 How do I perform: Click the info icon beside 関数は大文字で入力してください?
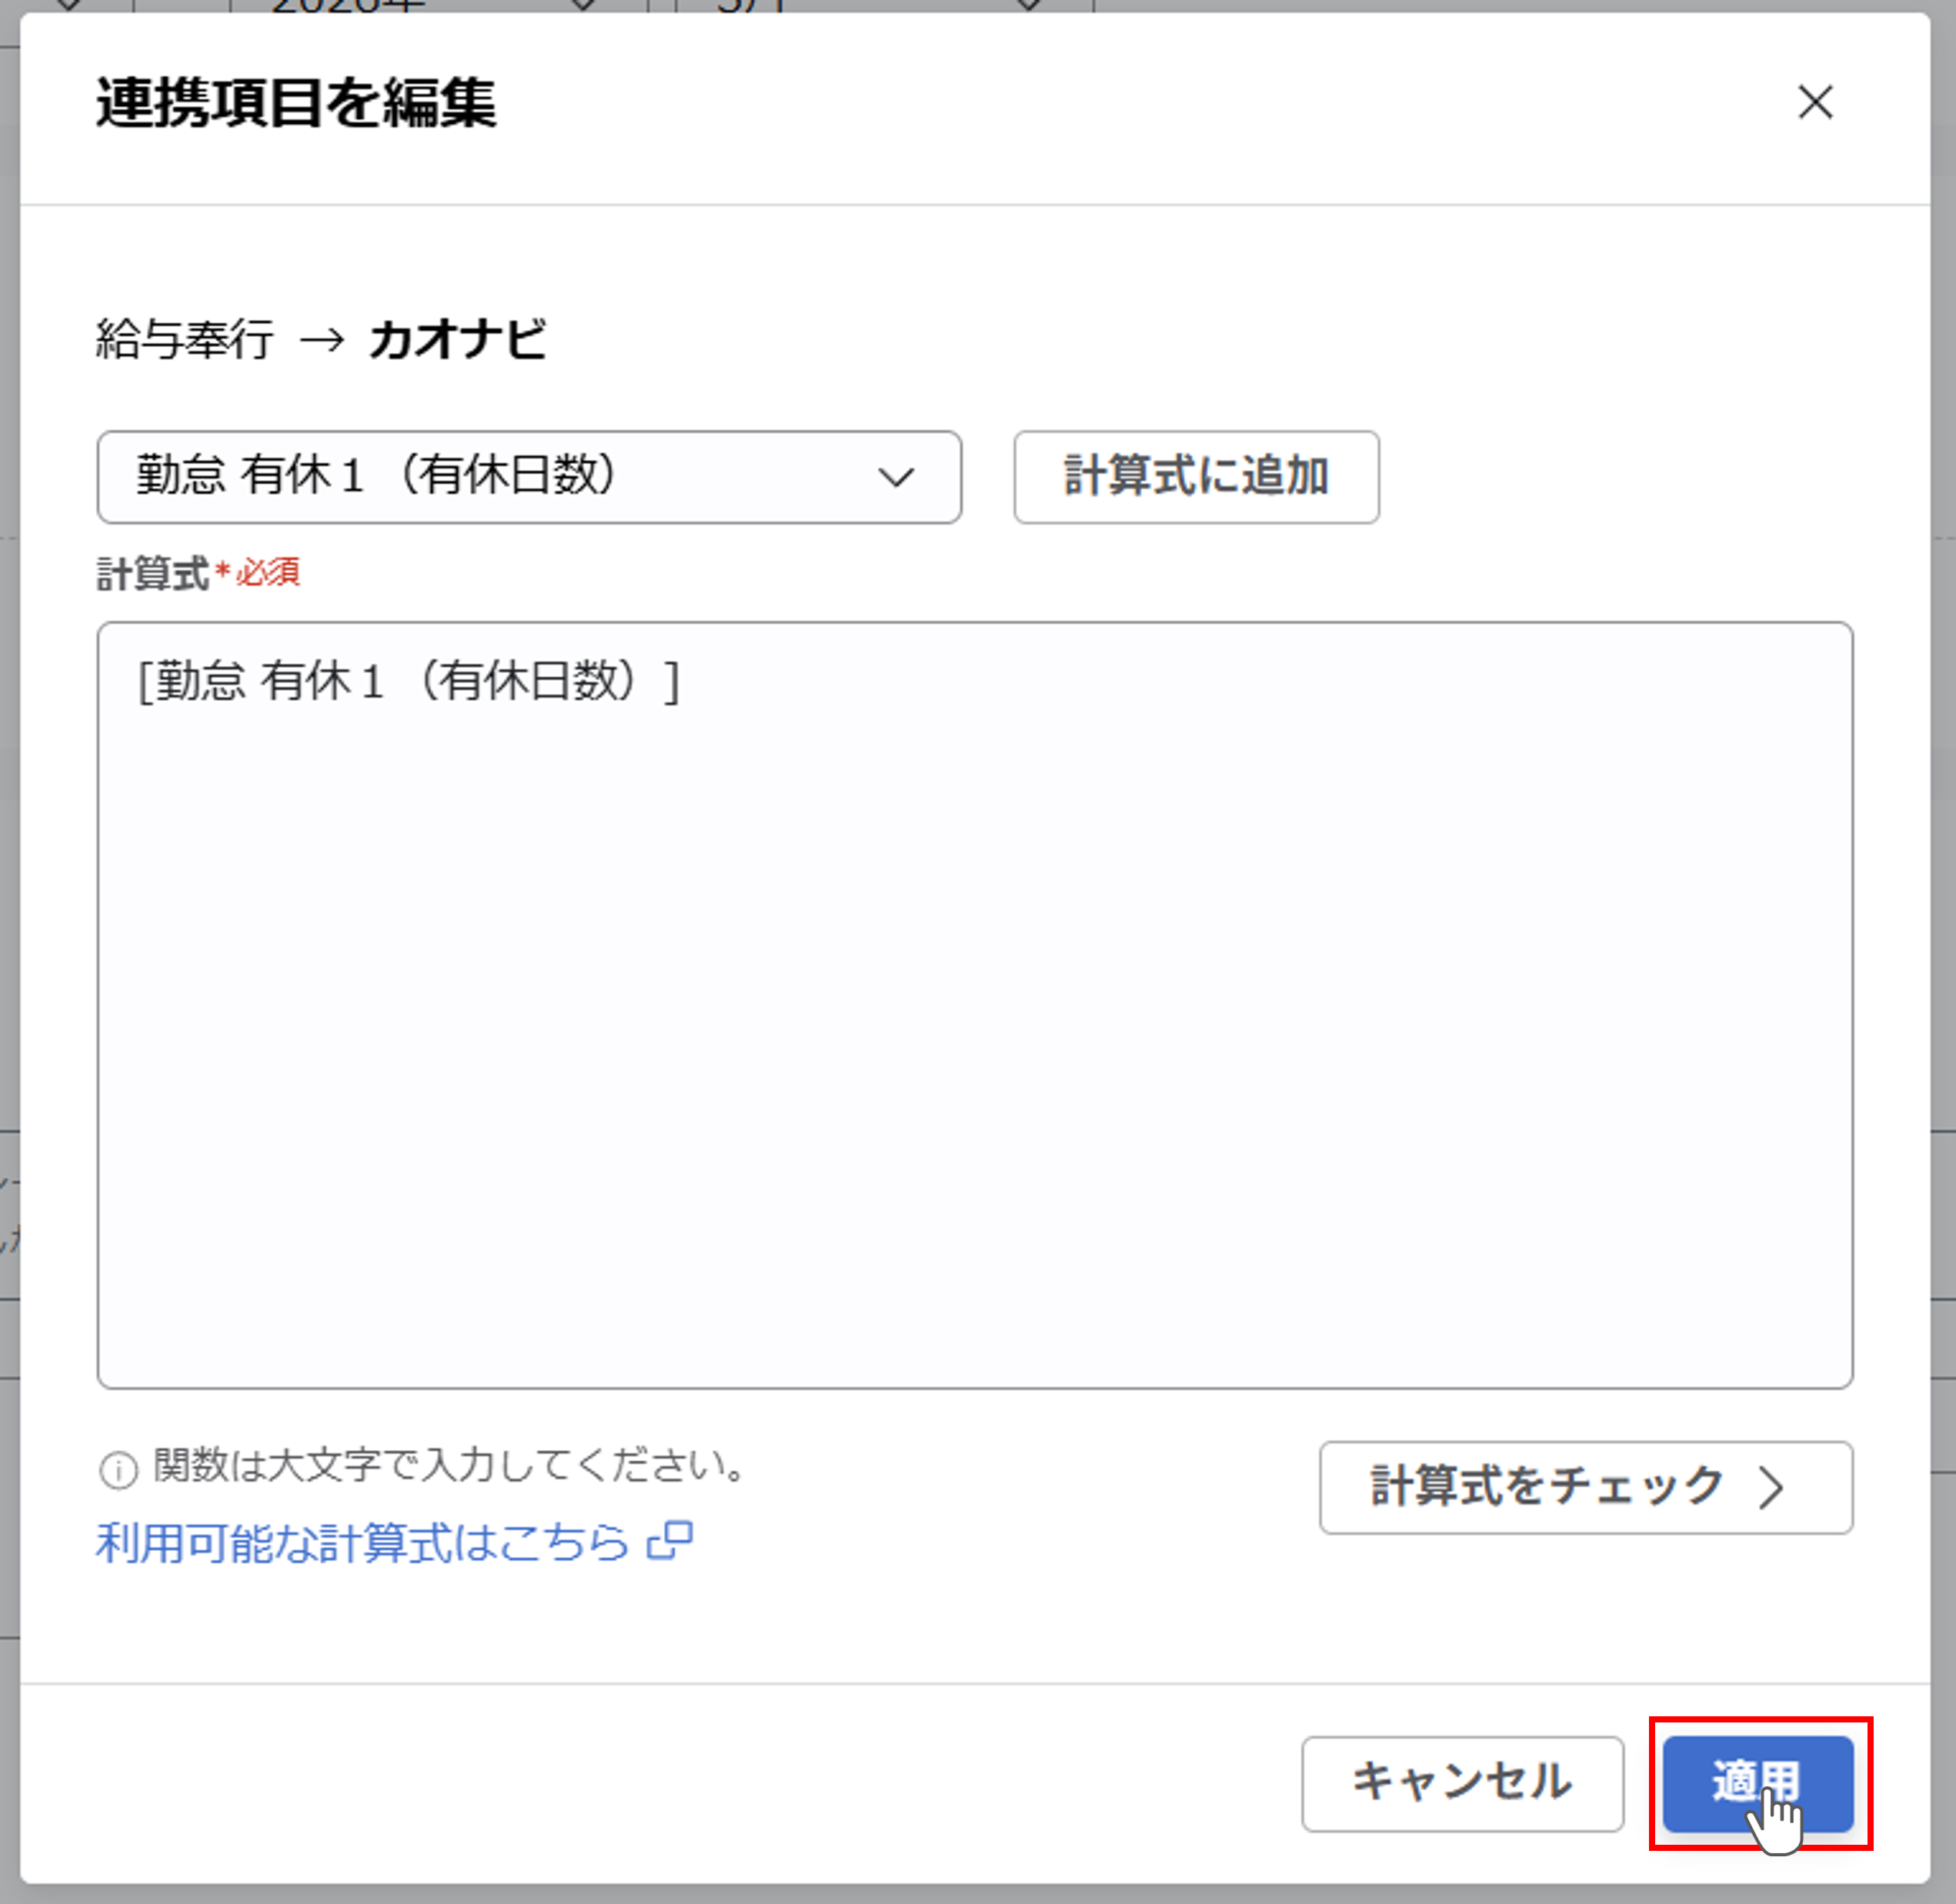[118, 1470]
